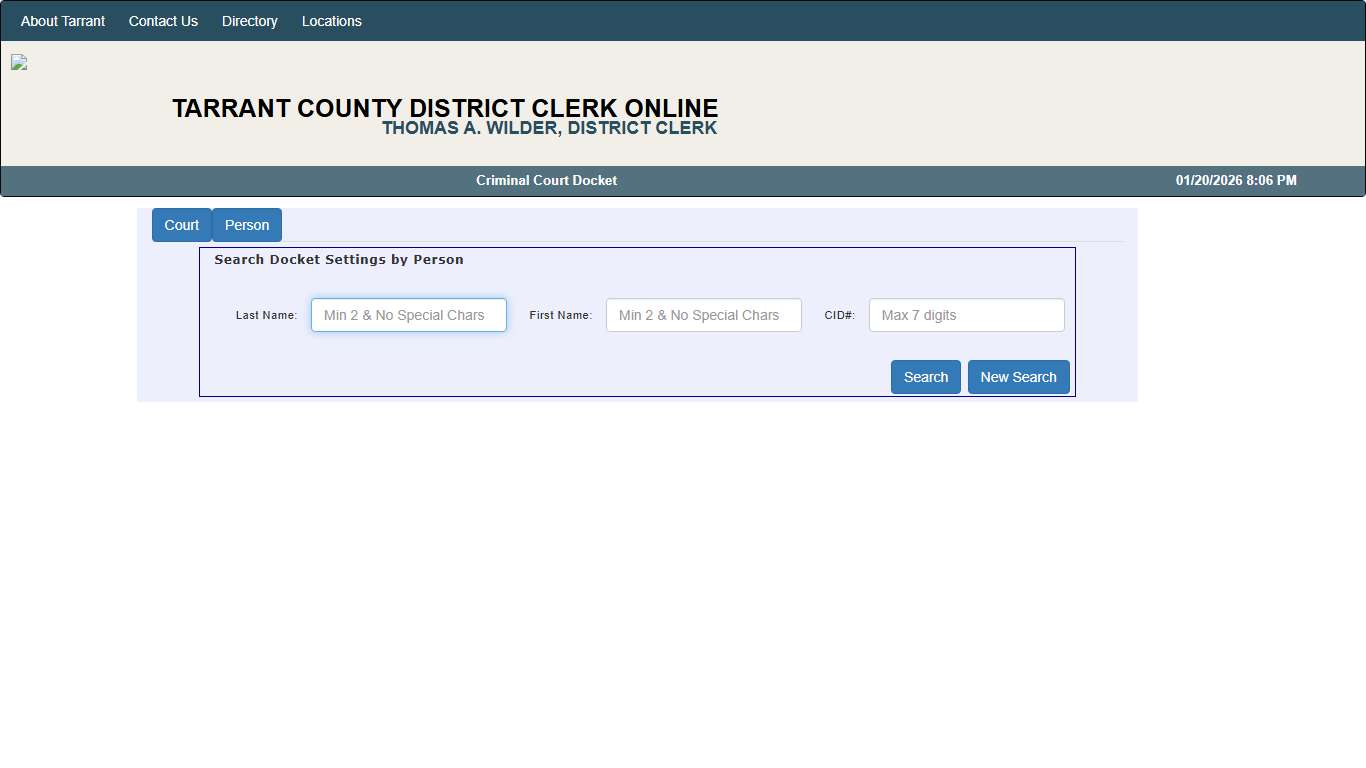Click the date and time display

(x=1235, y=180)
